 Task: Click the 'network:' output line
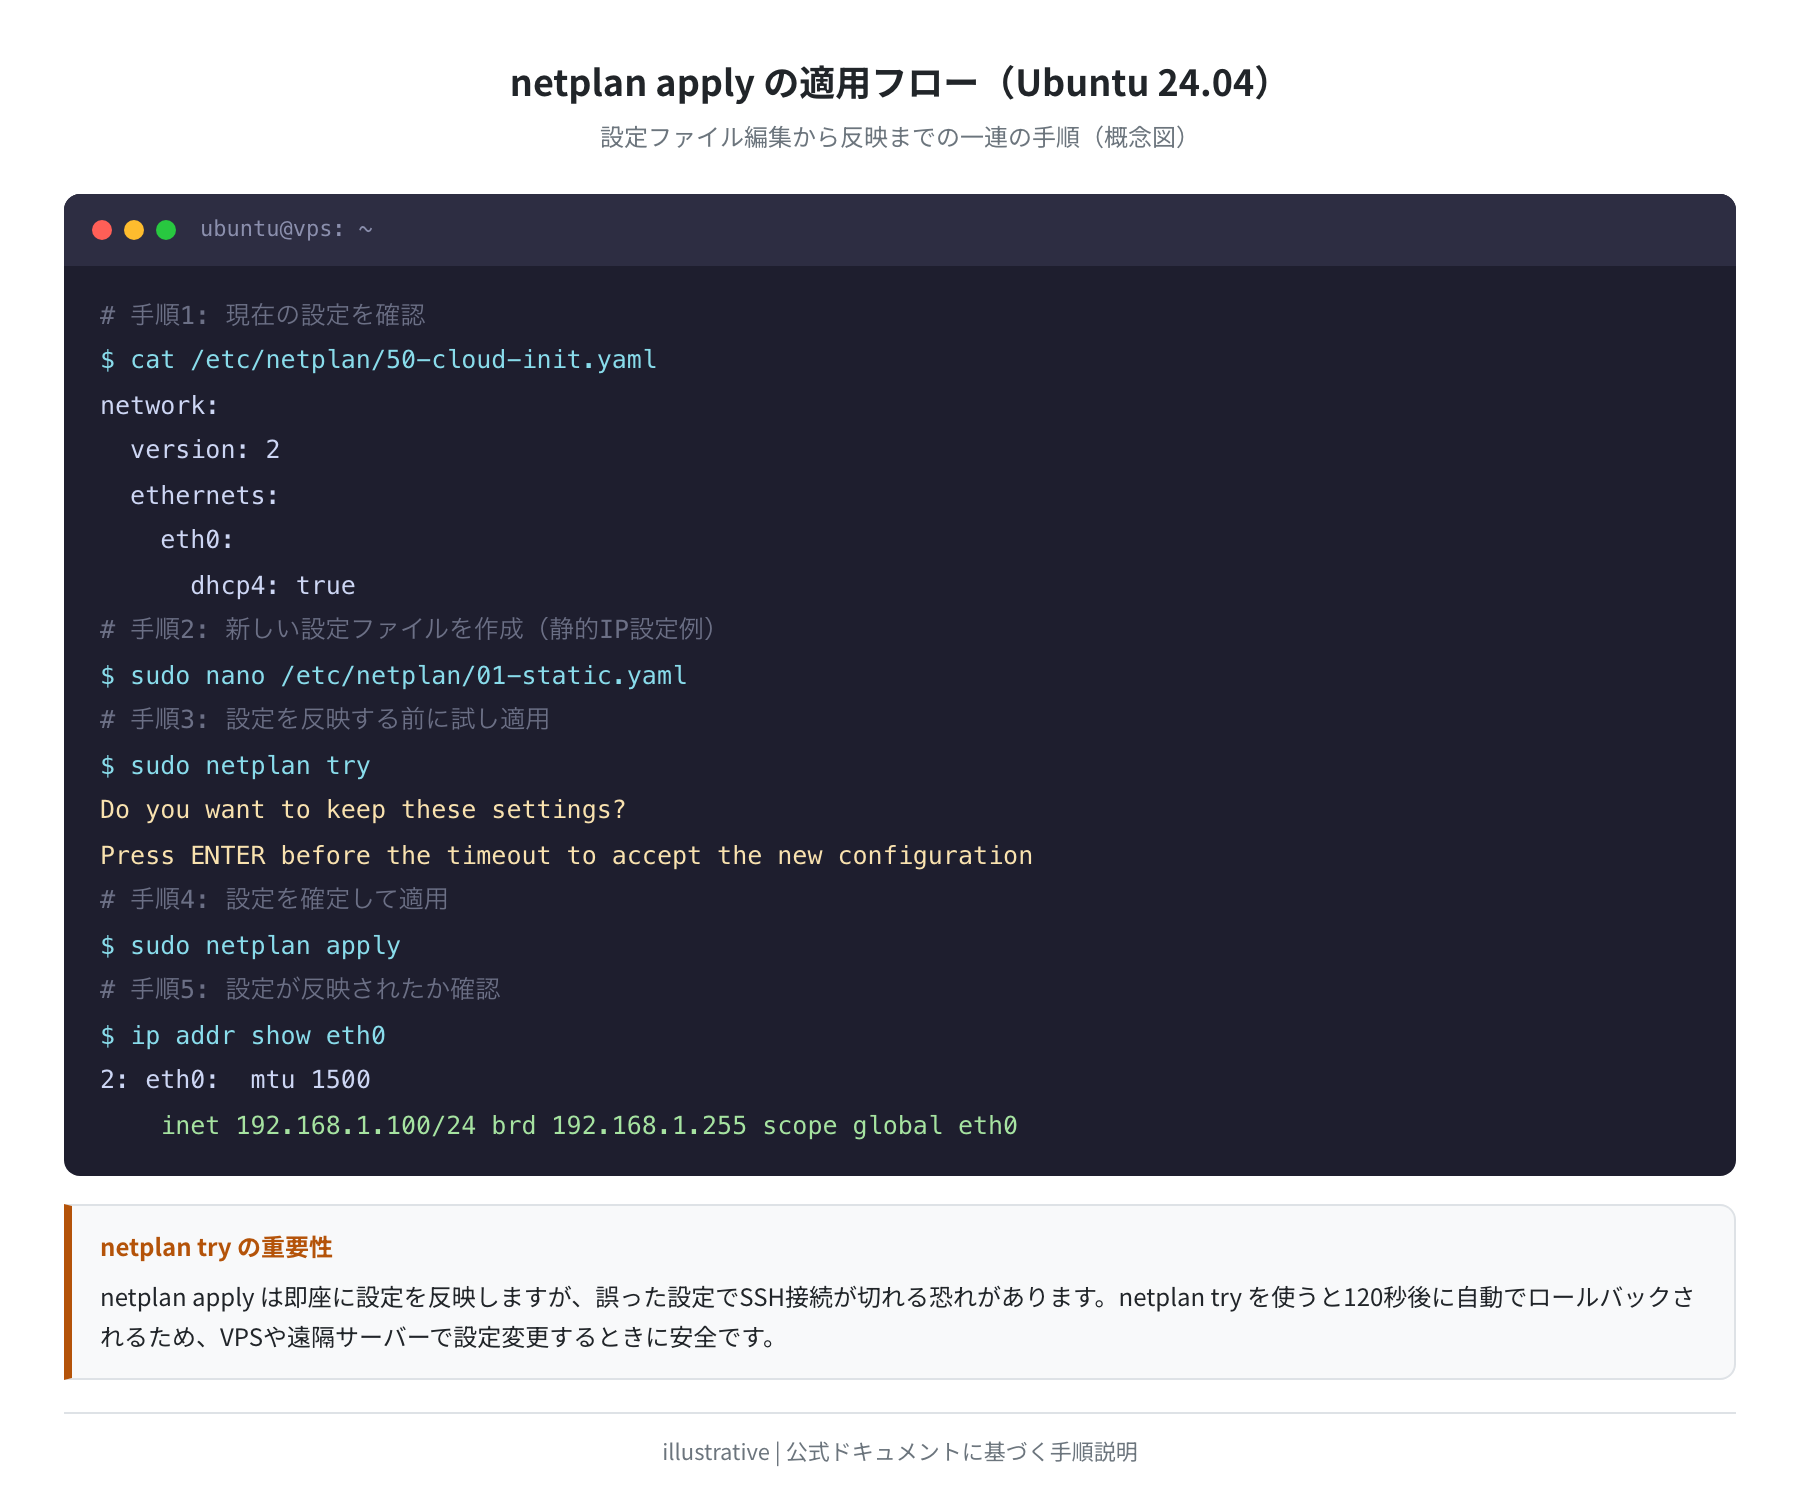pyautogui.click(x=159, y=405)
